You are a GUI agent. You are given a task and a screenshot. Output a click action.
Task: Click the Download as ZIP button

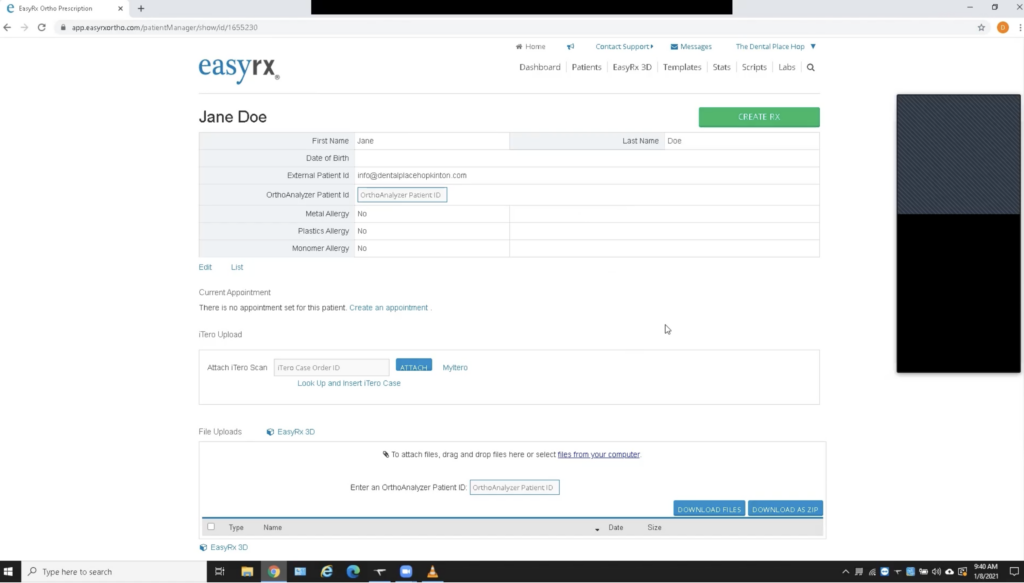click(785, 509)
